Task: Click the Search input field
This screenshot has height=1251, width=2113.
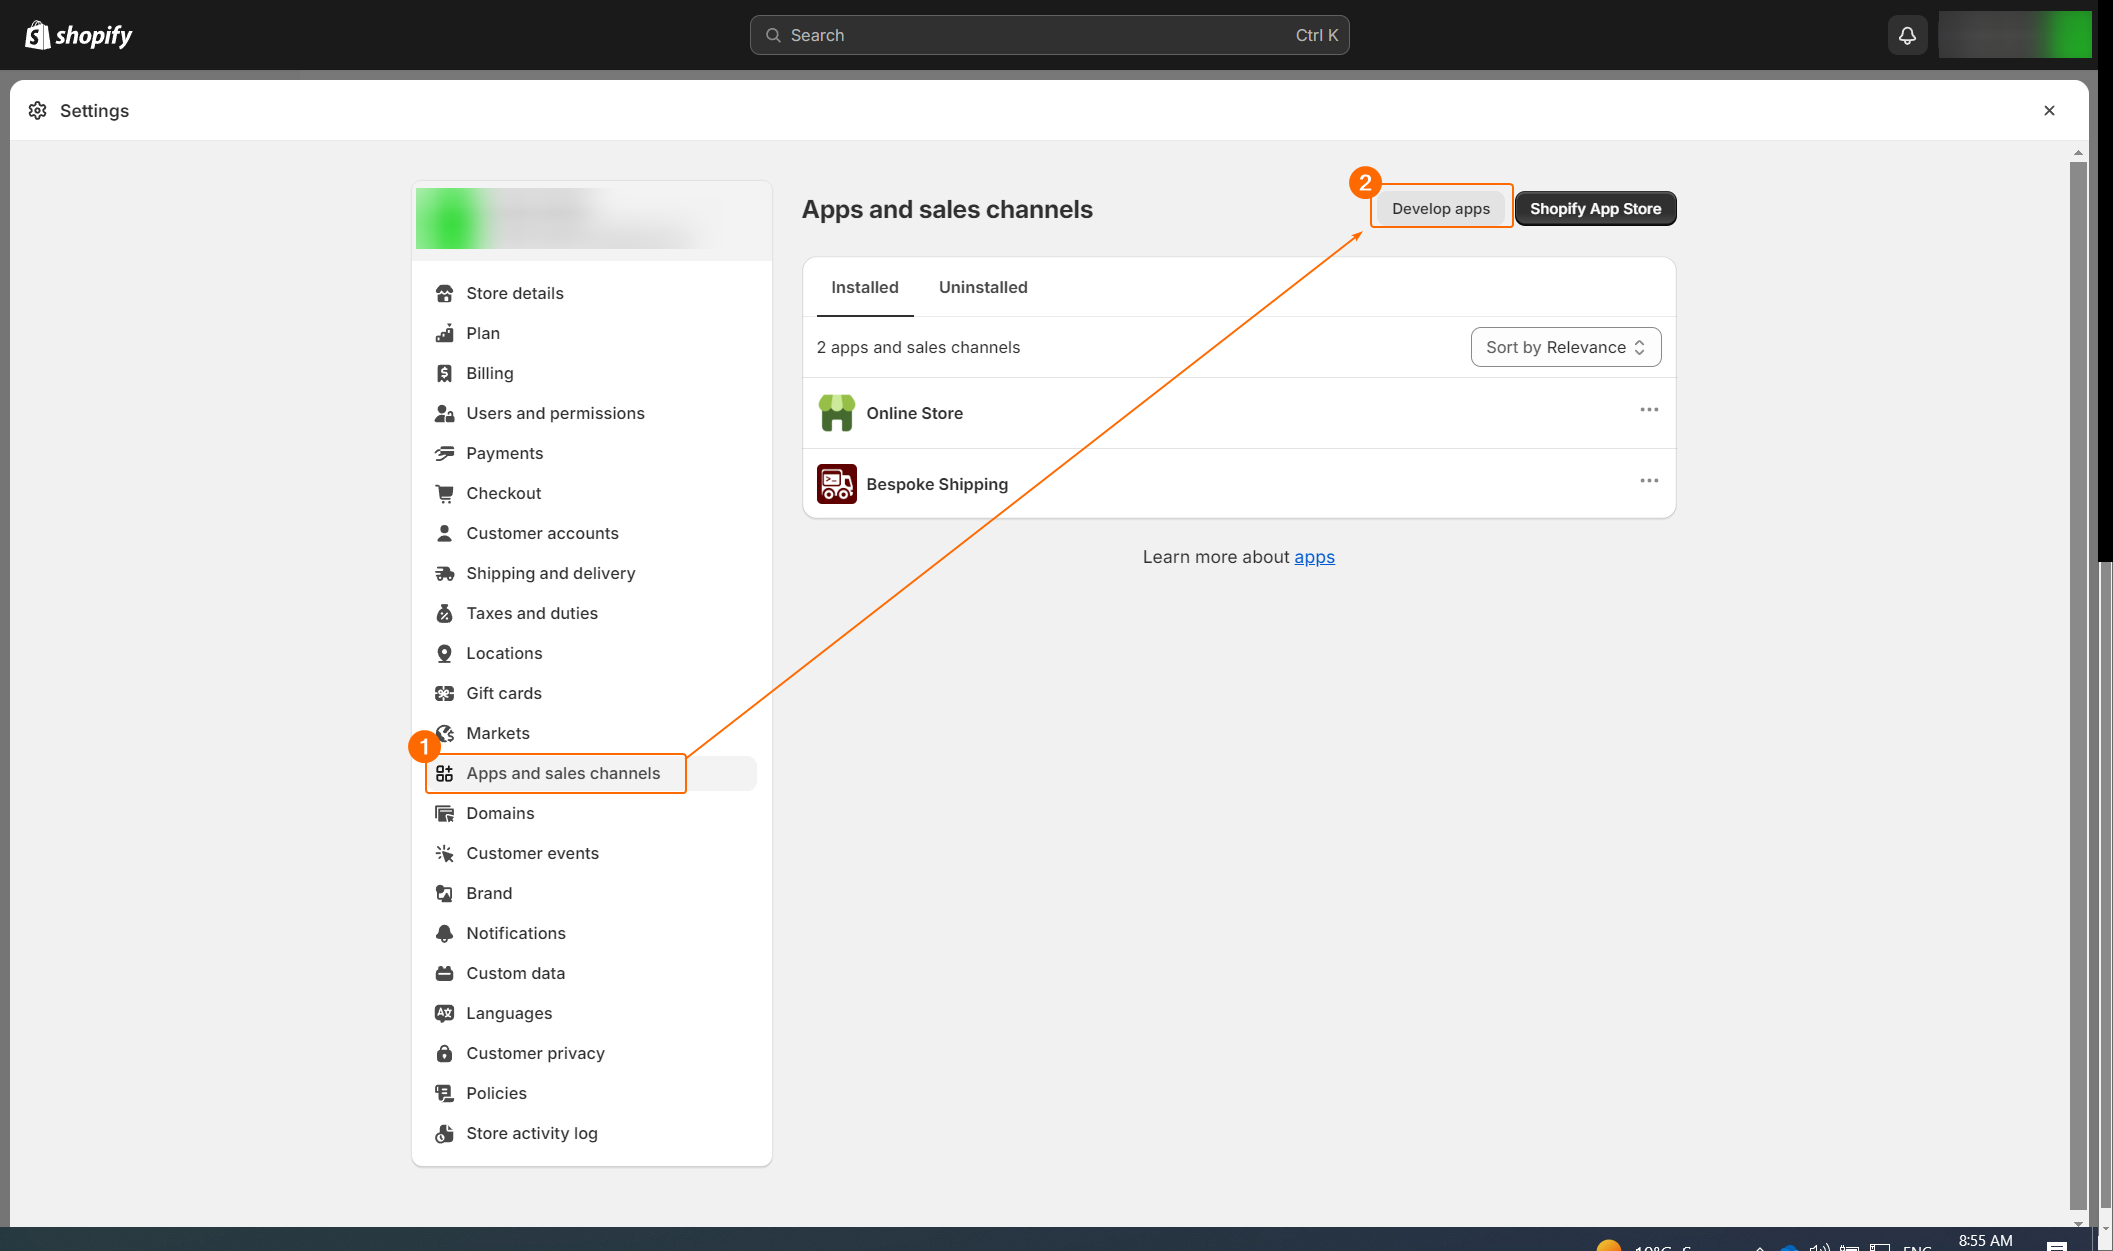Action: point(1048,35)
